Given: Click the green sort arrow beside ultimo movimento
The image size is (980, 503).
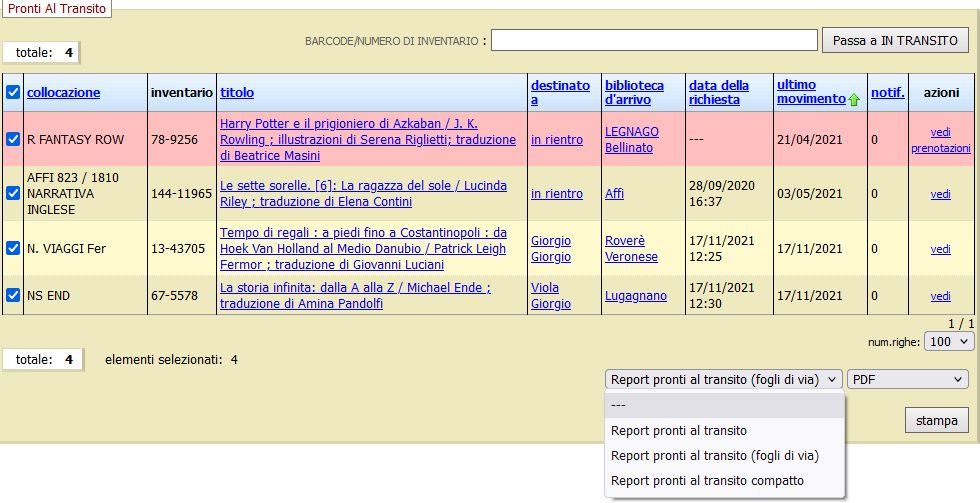Looking at the screenshot, I should click(x=853, y=100).
